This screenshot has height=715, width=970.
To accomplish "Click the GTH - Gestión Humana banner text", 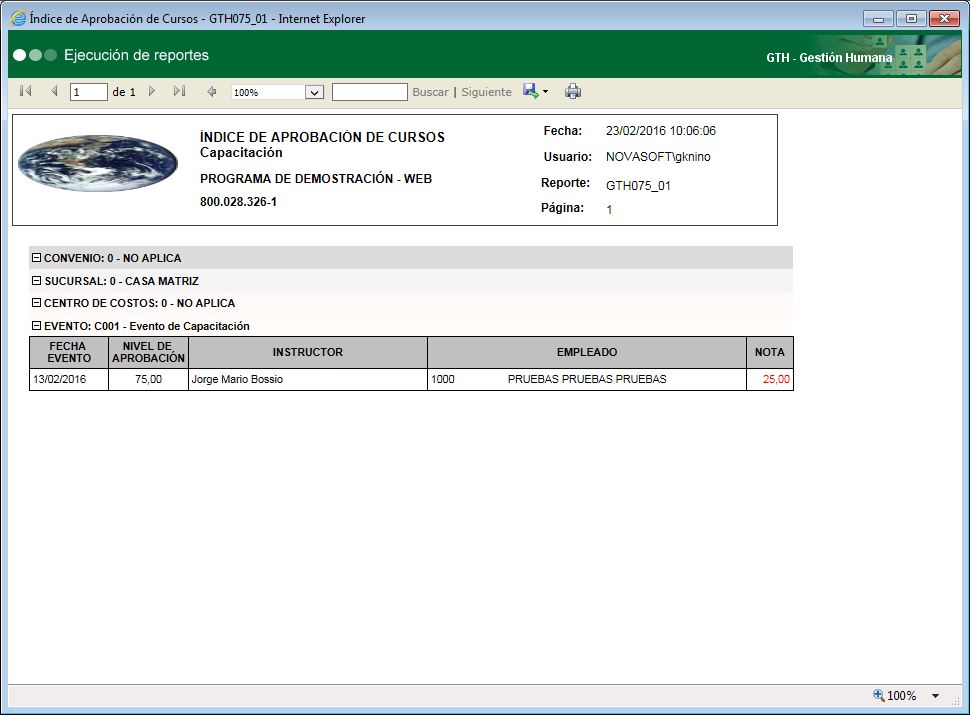I will pyautogui.click(x=829, y=58).
